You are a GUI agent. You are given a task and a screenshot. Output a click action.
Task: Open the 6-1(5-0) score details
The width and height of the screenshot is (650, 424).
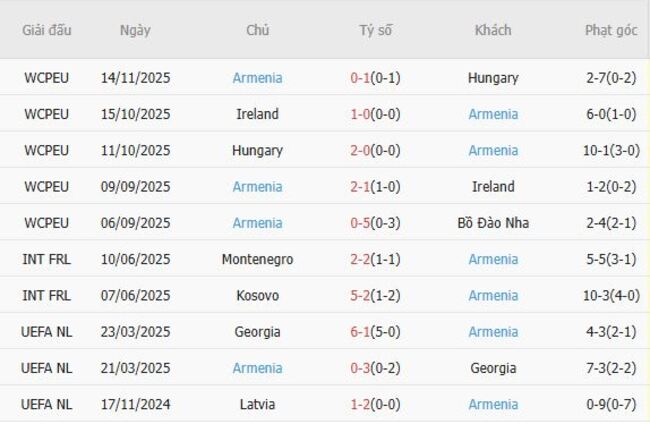click(x=376, y=332)
